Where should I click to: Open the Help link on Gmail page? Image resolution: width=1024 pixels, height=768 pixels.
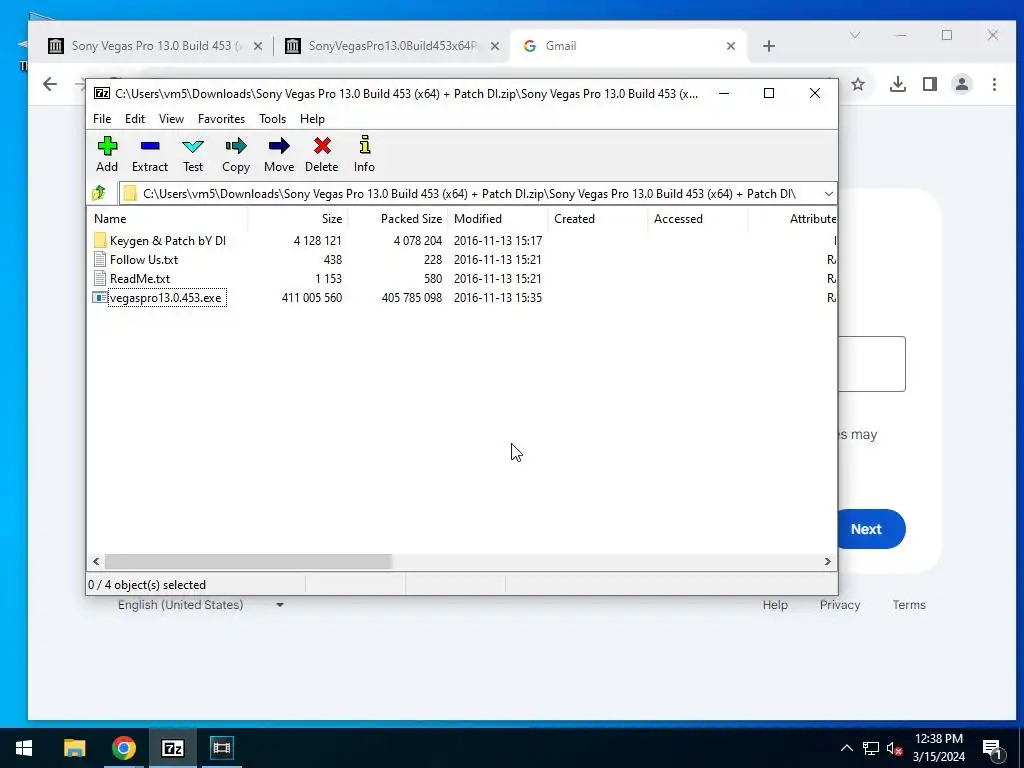click(775, 605)
